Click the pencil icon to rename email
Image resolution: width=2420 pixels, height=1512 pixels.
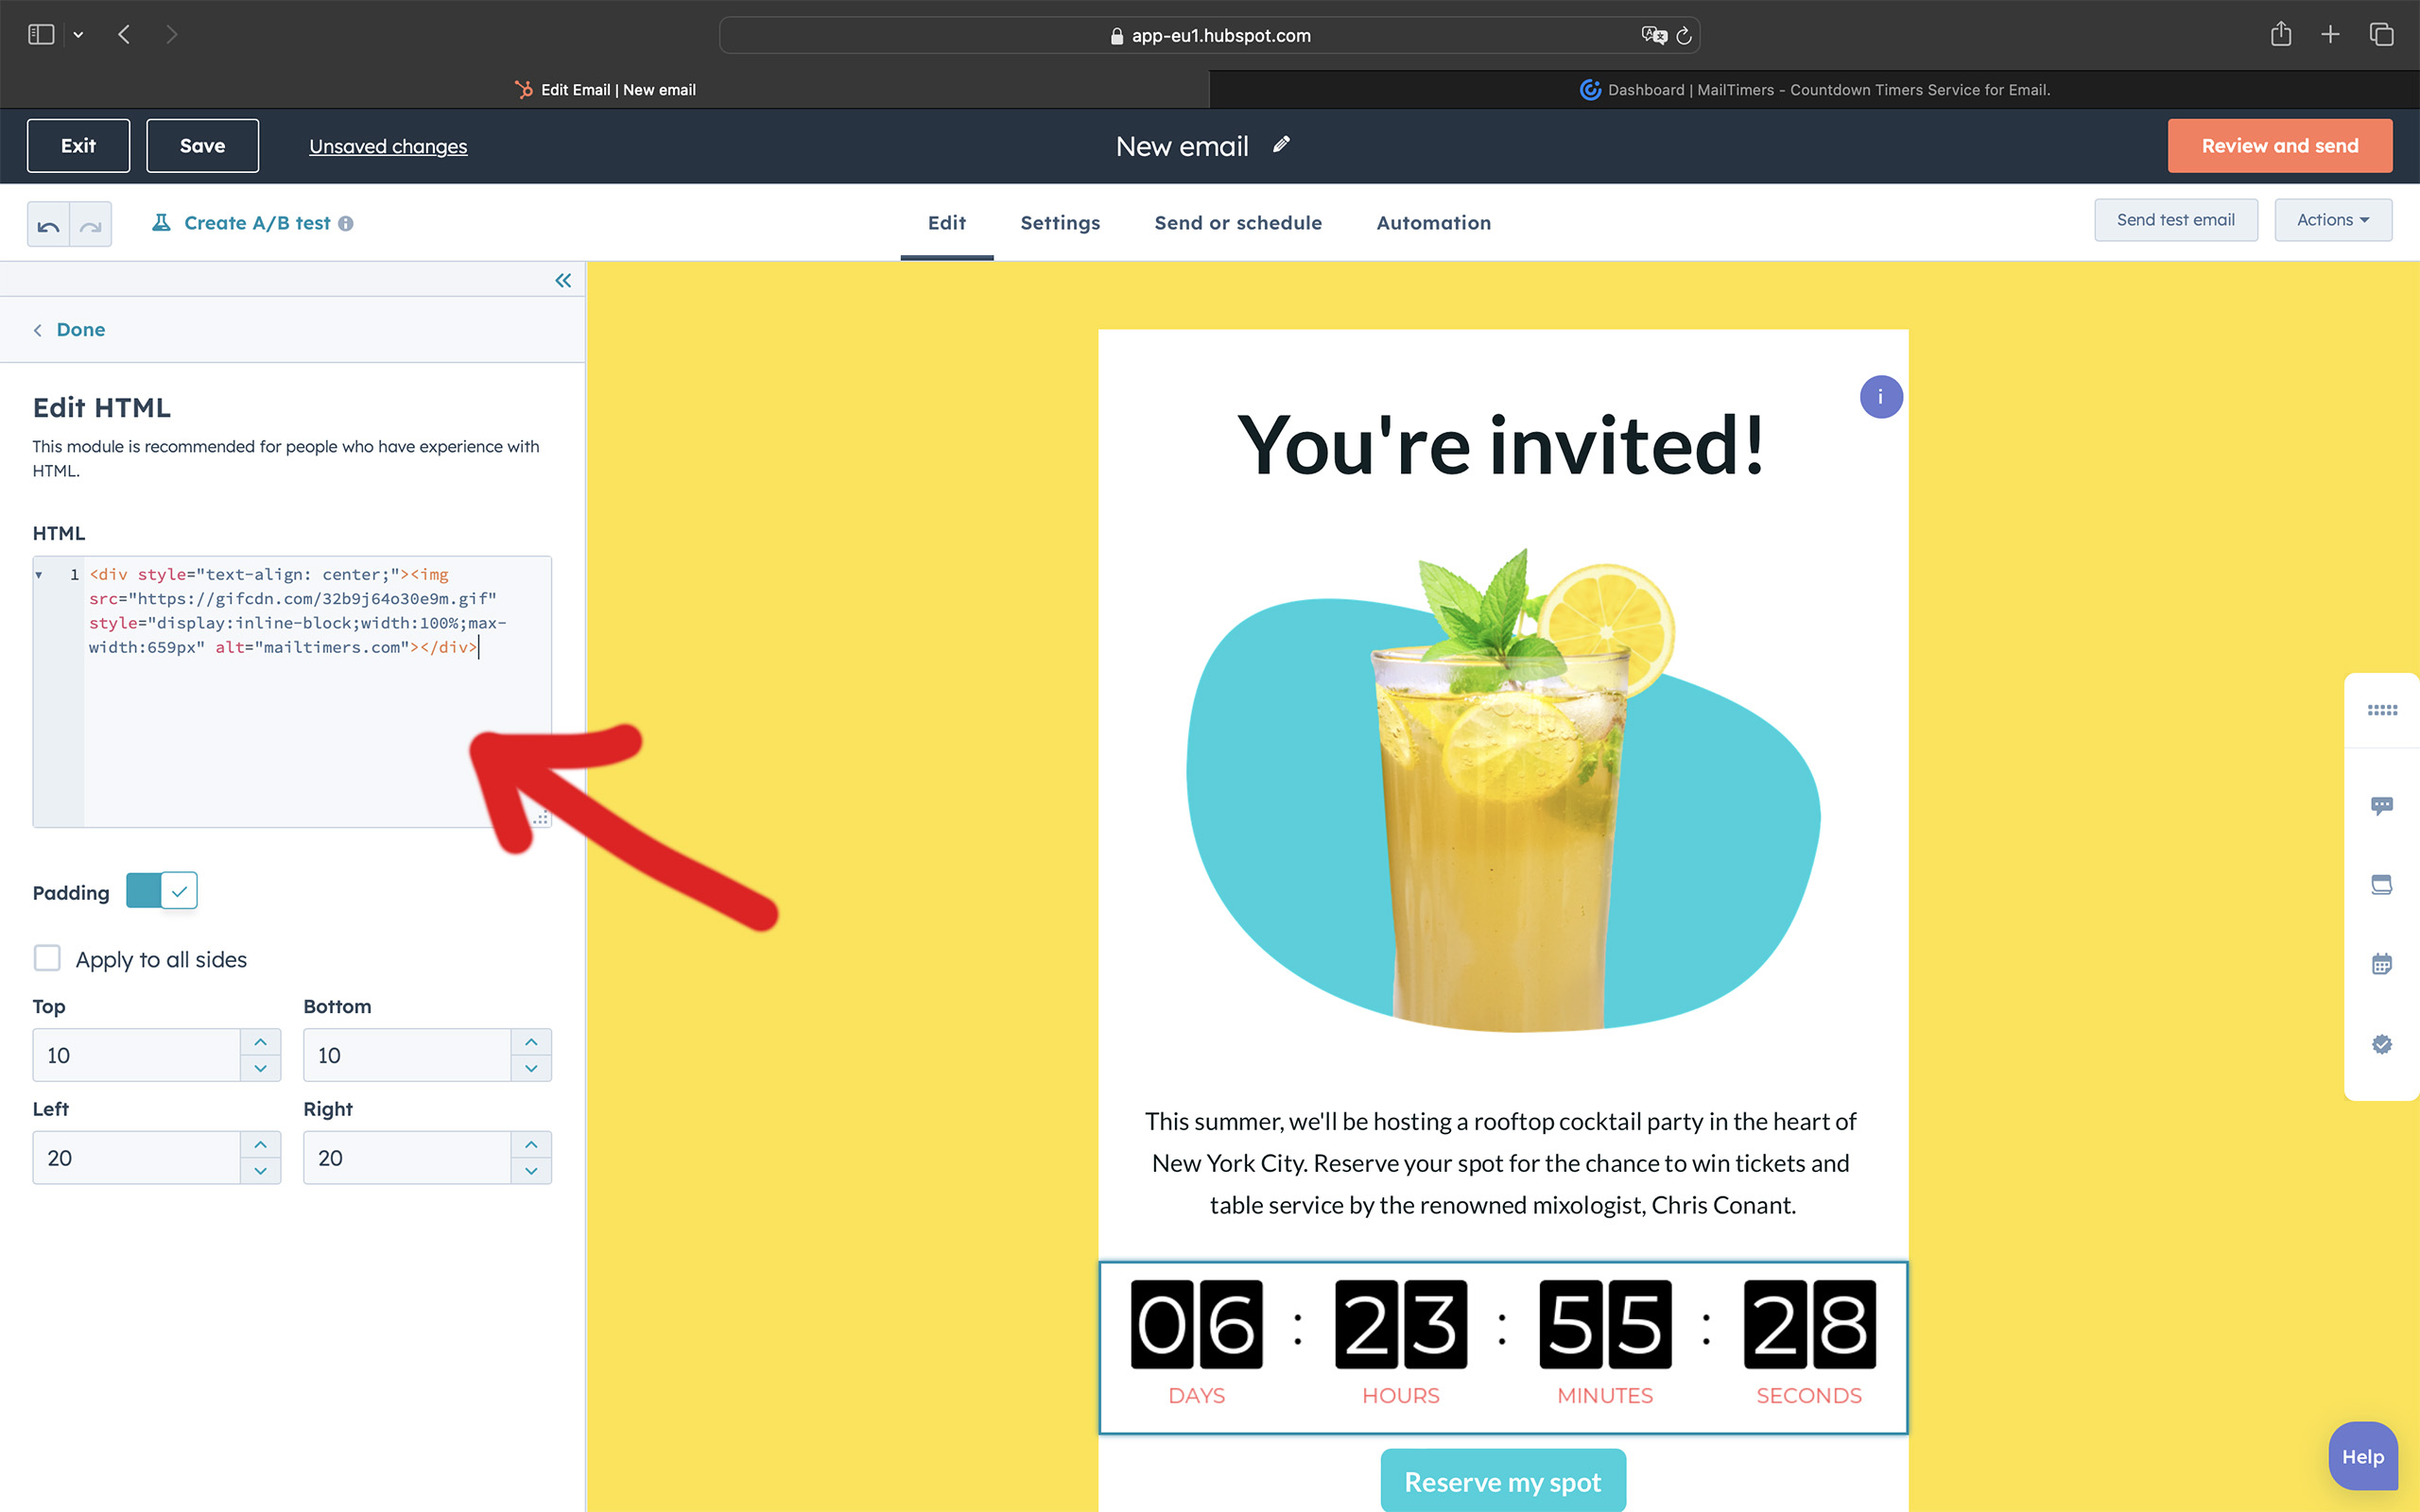pos(1281,145)
